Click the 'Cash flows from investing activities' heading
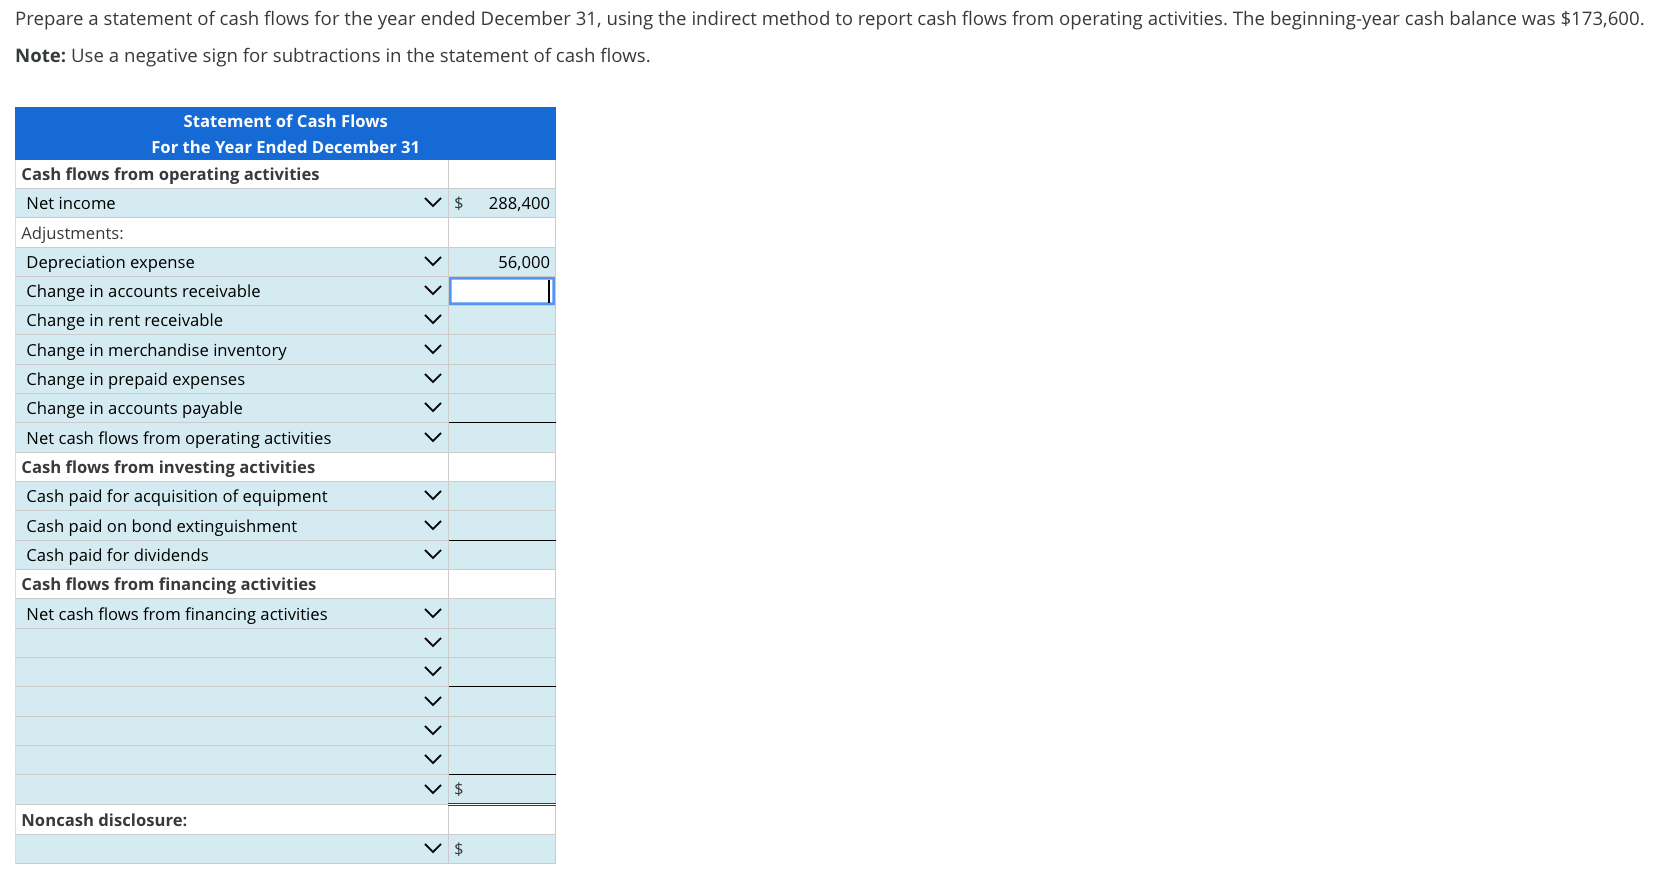Viewport: 1664px width, 890px height. pyautogui.click(x=168, y=467)
